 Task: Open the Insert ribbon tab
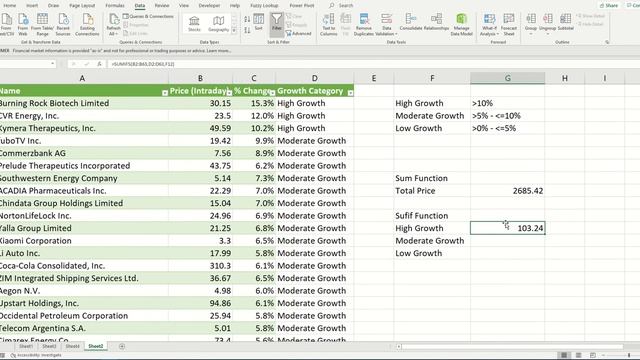click(32, 5)
